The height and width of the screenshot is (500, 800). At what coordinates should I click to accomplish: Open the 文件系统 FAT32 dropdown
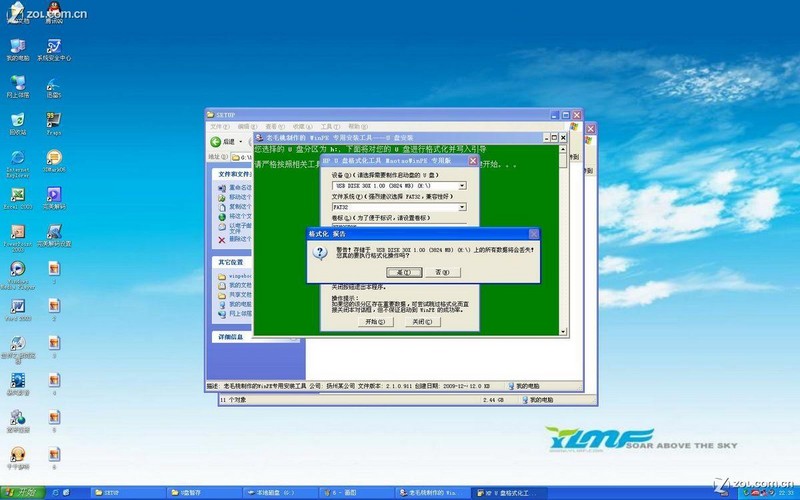[x=462, y=207]
